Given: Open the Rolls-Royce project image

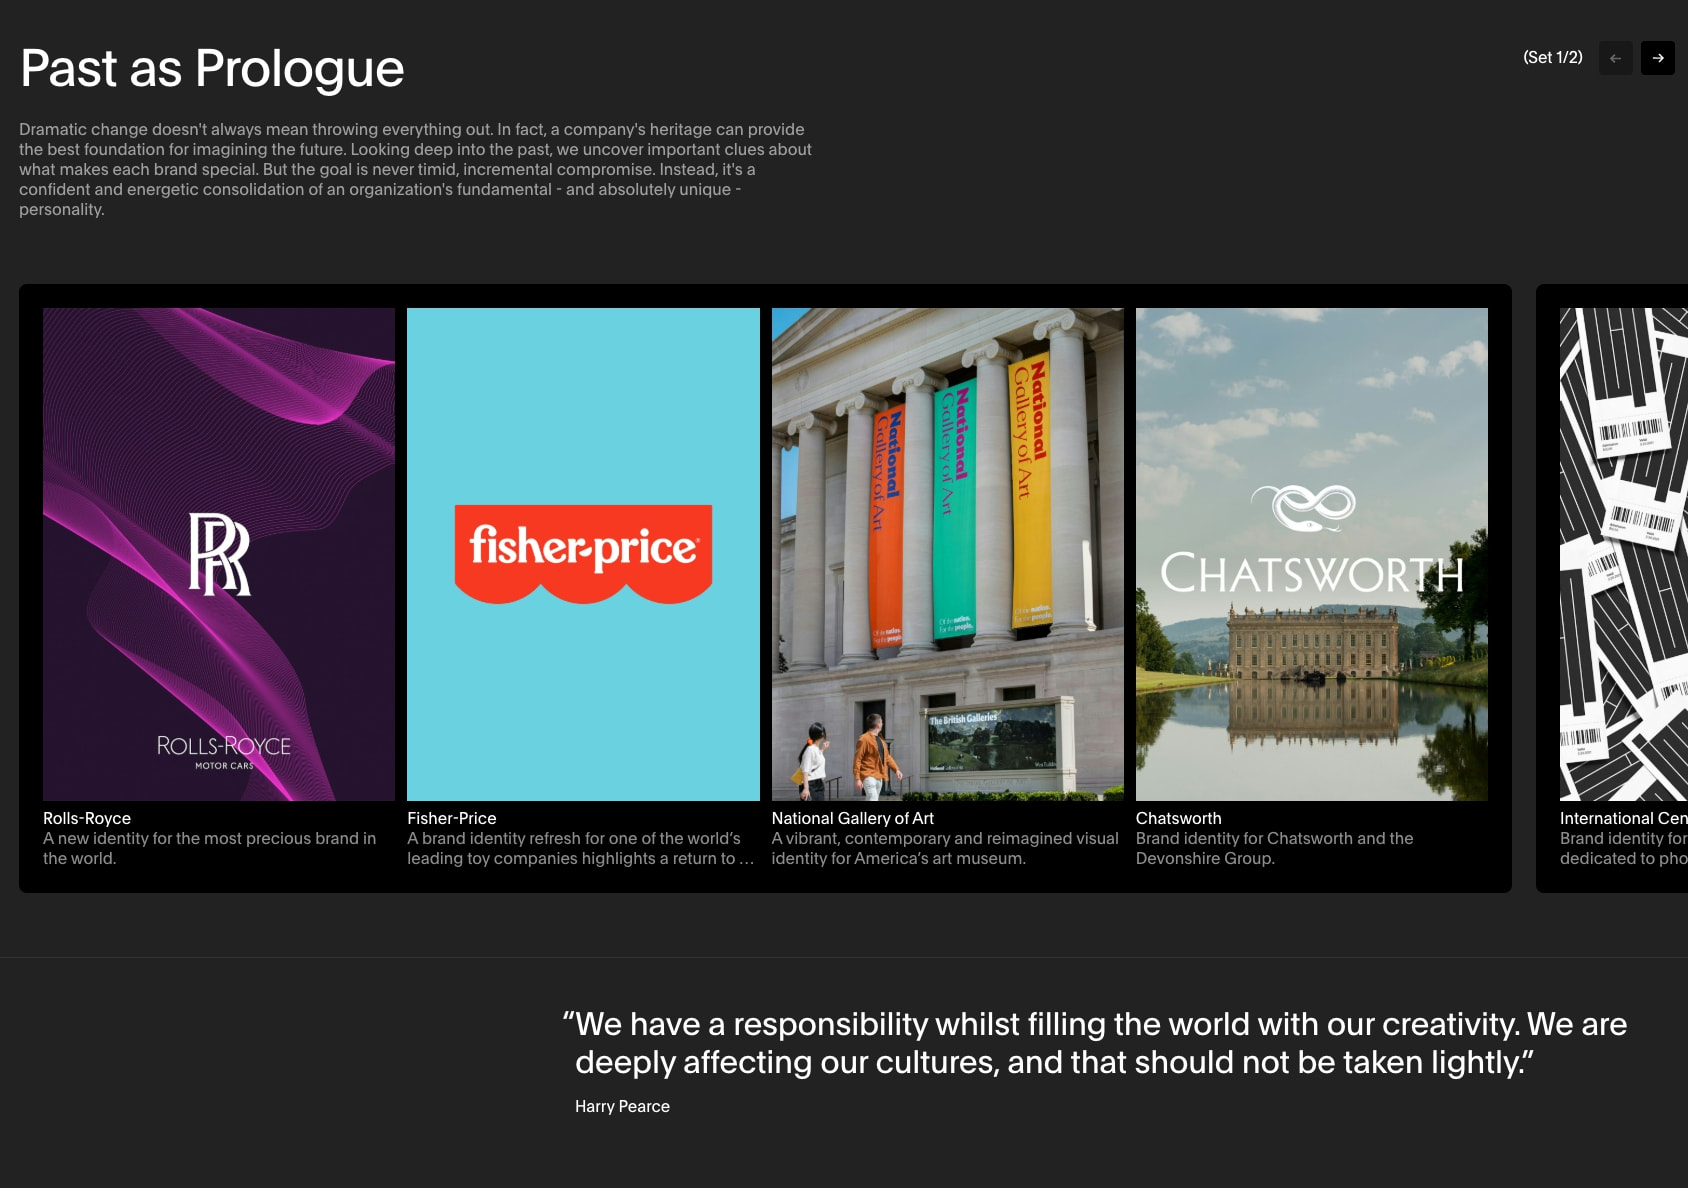Looking at the screenshot, I should [x=219, y=554].
